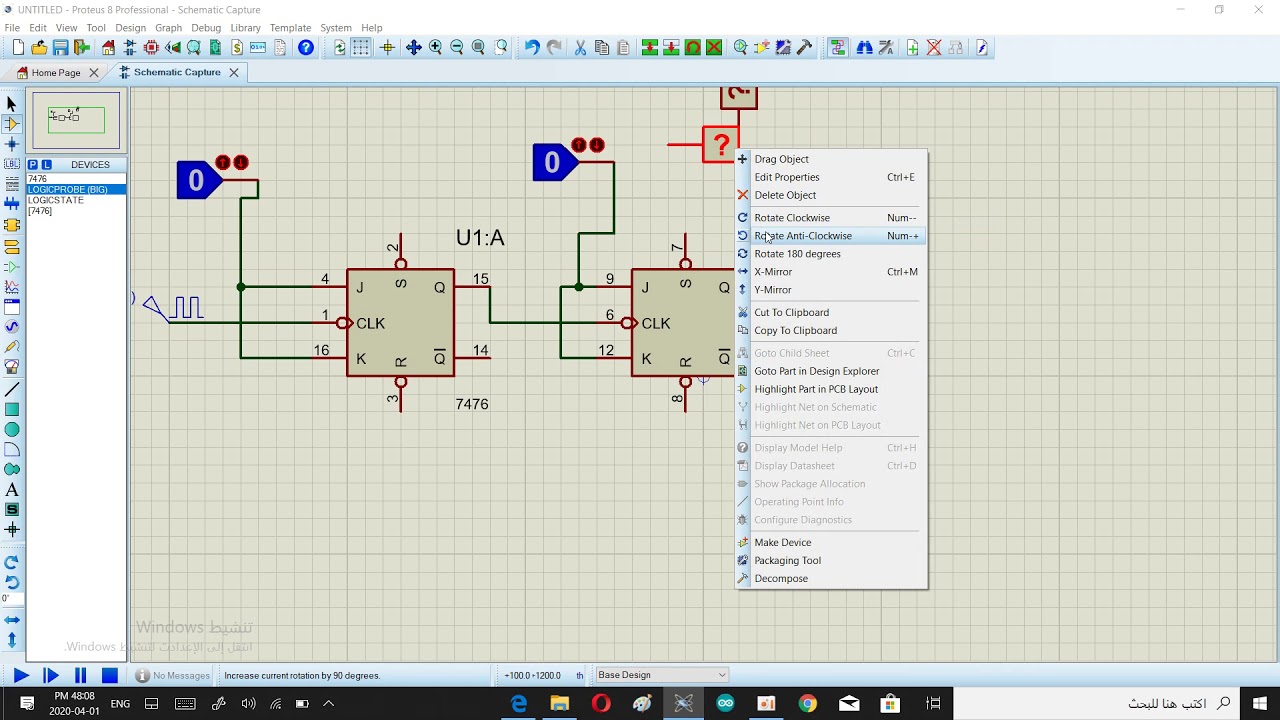Viewport: 1280px width, 720px height.
Task: Select the Selection Mode arrow tool
Action: point(12,104)
